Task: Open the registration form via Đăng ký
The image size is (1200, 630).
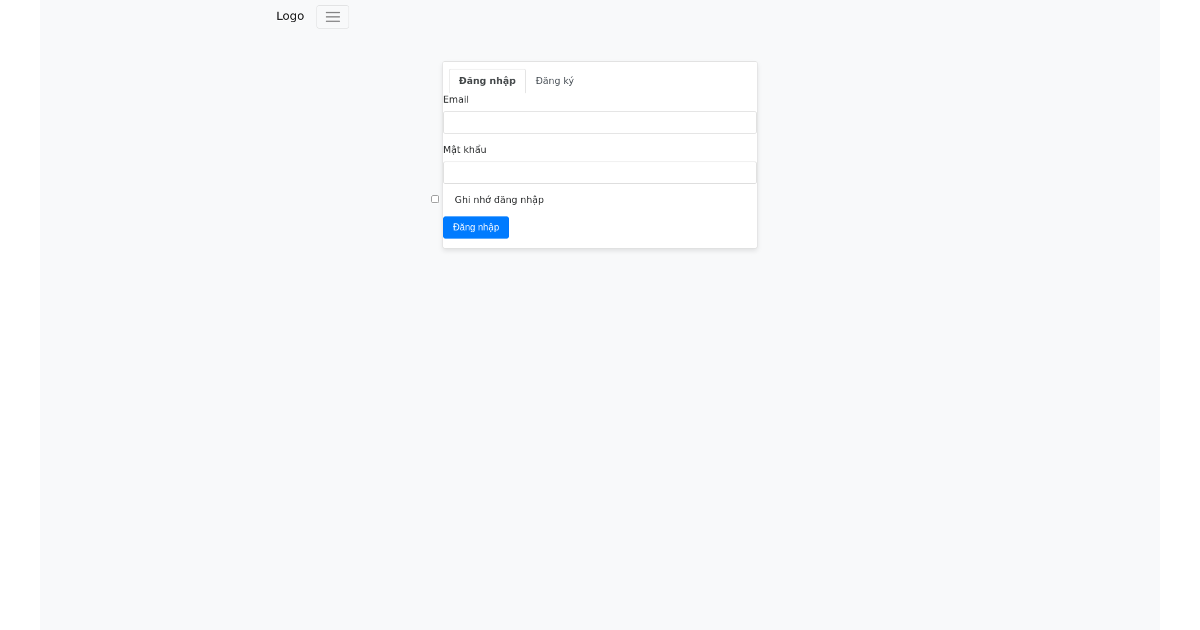Action: pos(554,81)
